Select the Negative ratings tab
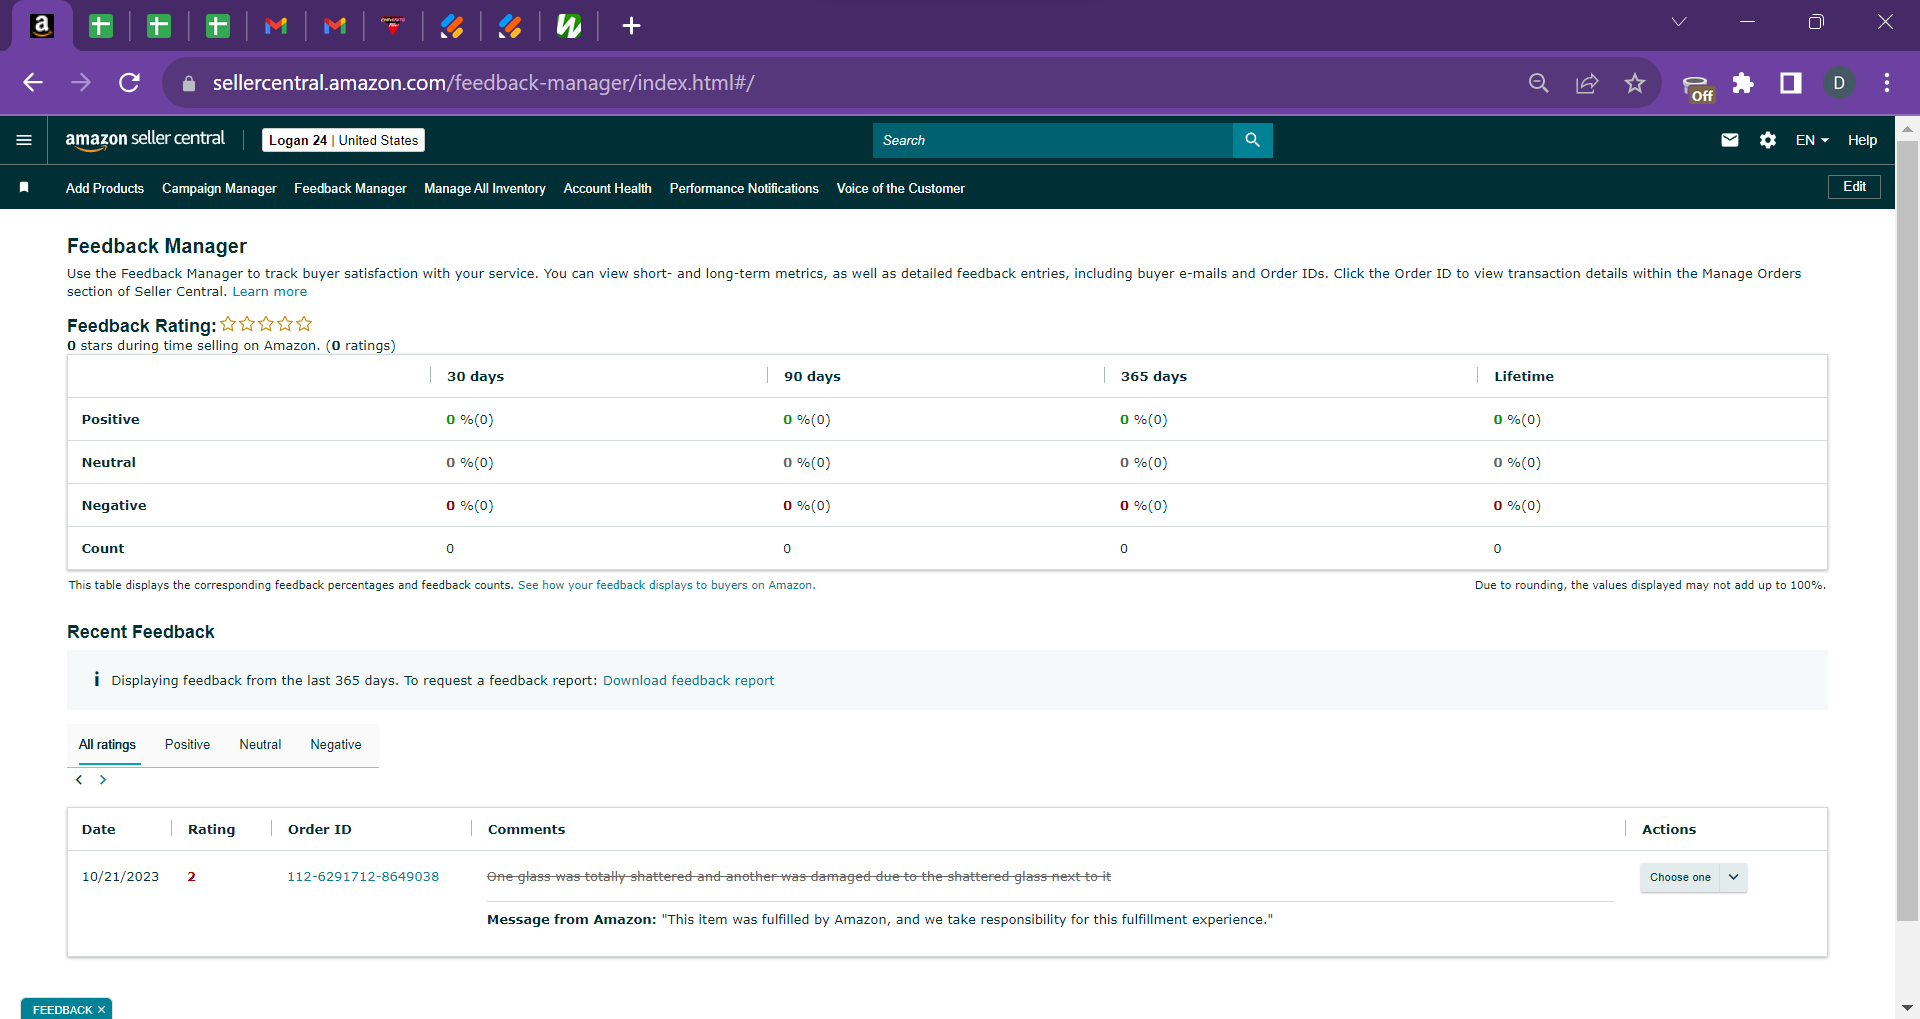 click(336, 745)
